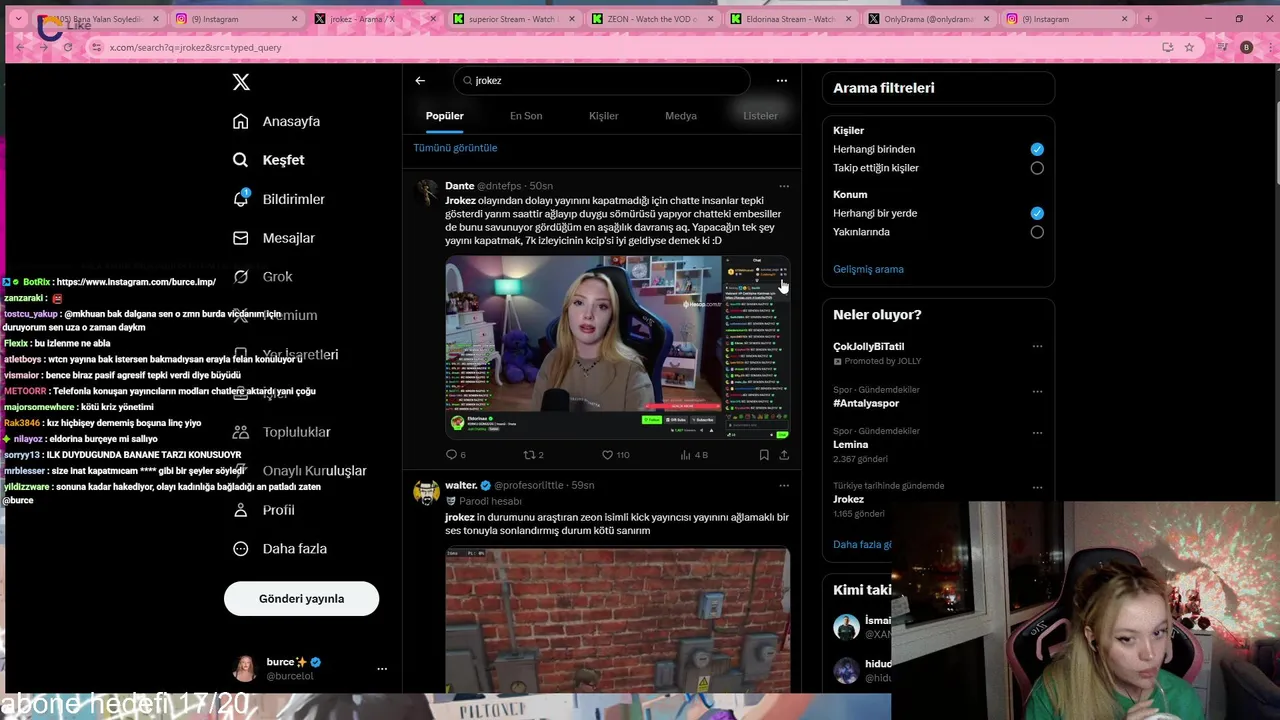Open the #Antalyaspor trend
Screen dimensions: 1280x720
click(866, 403)
